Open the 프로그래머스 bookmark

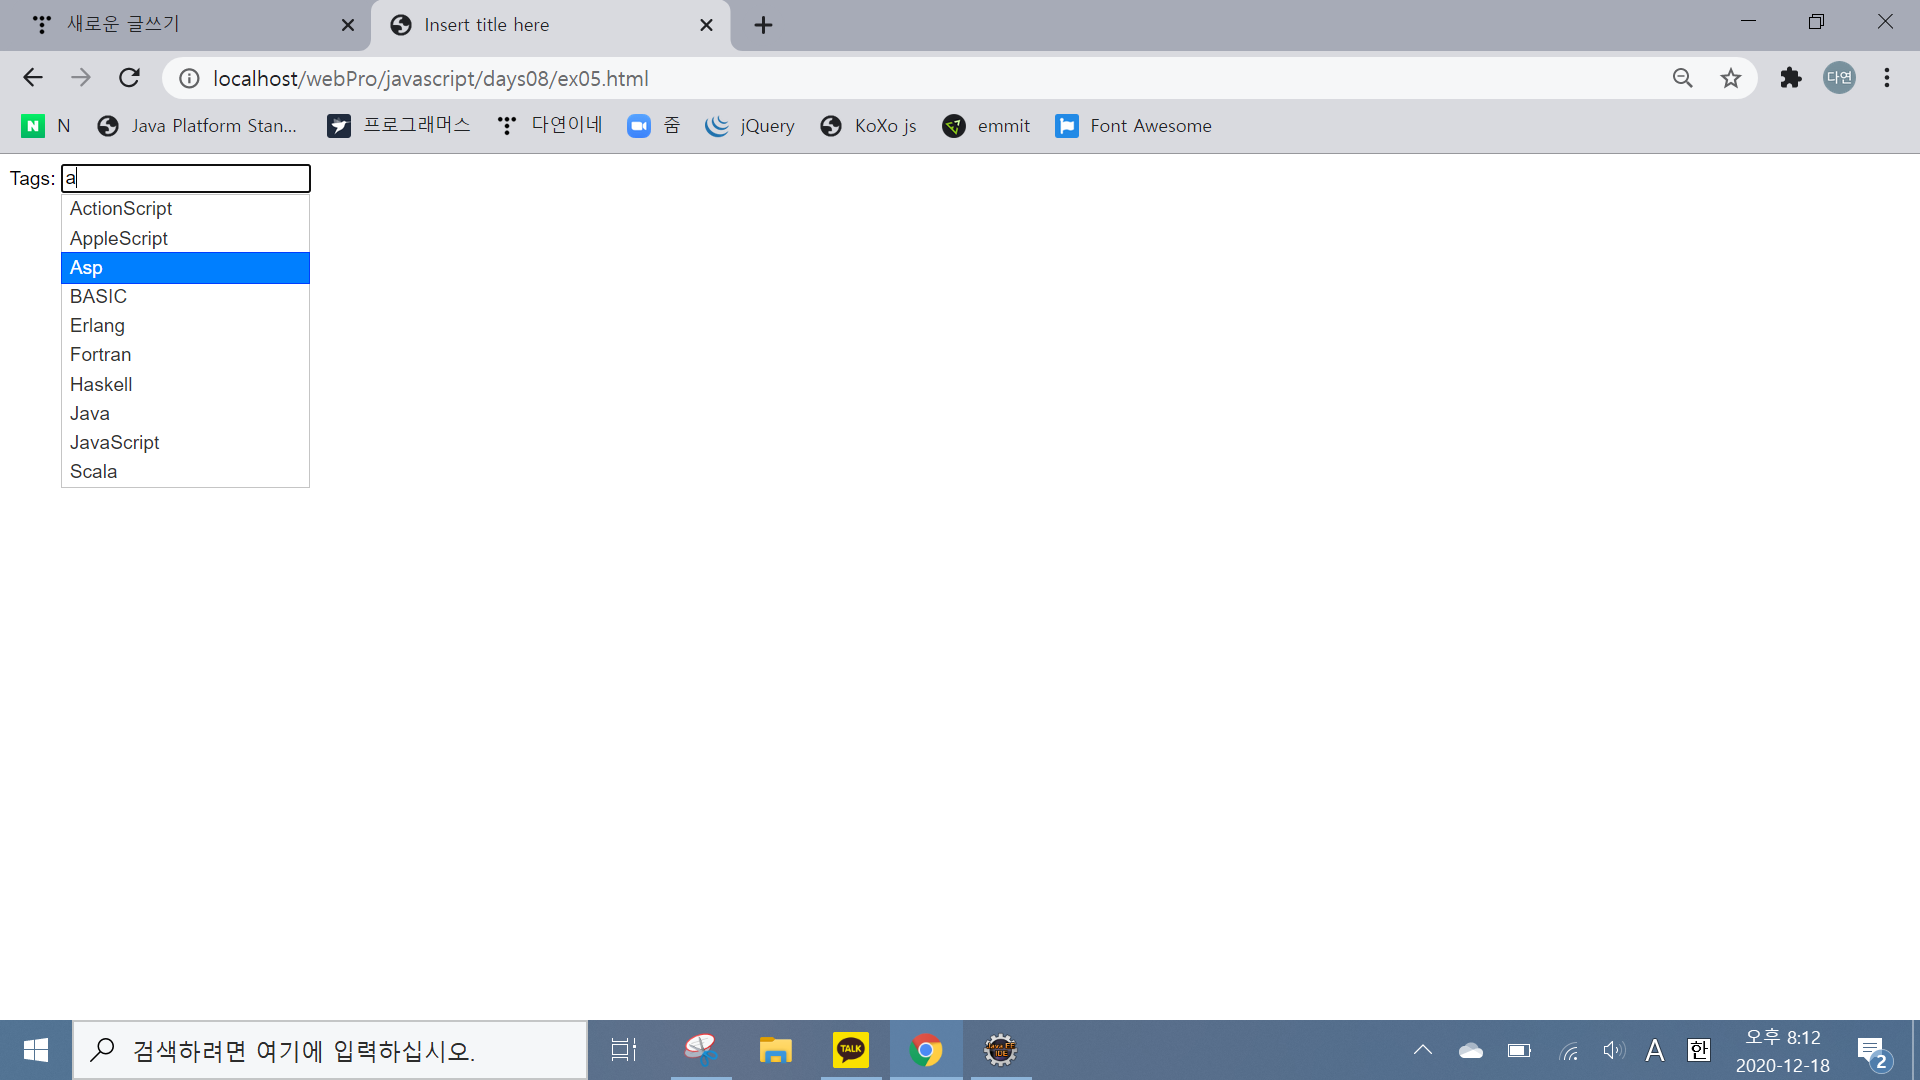click(x=398, y=126)
